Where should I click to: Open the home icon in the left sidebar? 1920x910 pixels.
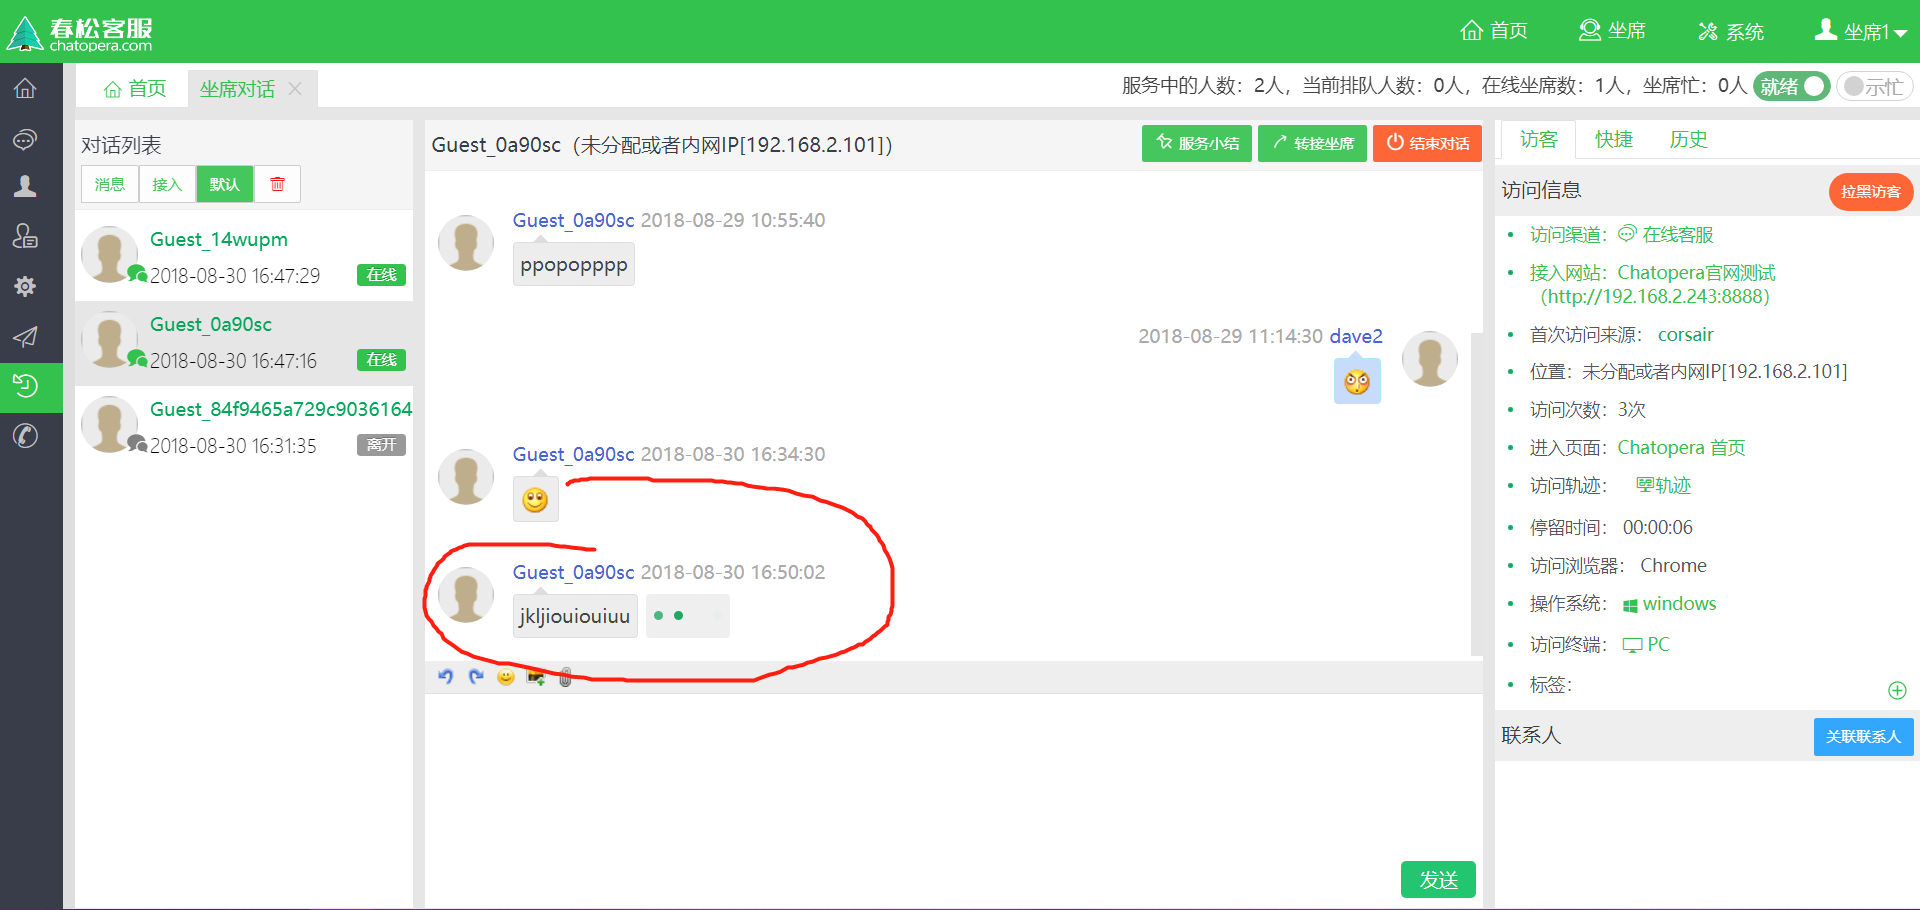(25, 88)
